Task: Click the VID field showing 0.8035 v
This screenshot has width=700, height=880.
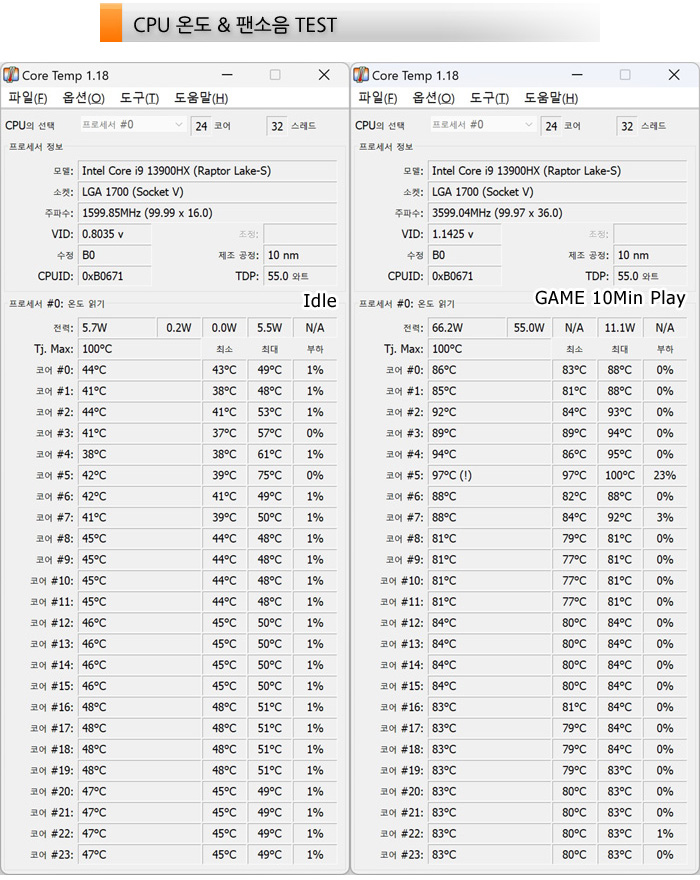Action: point(114,234)
